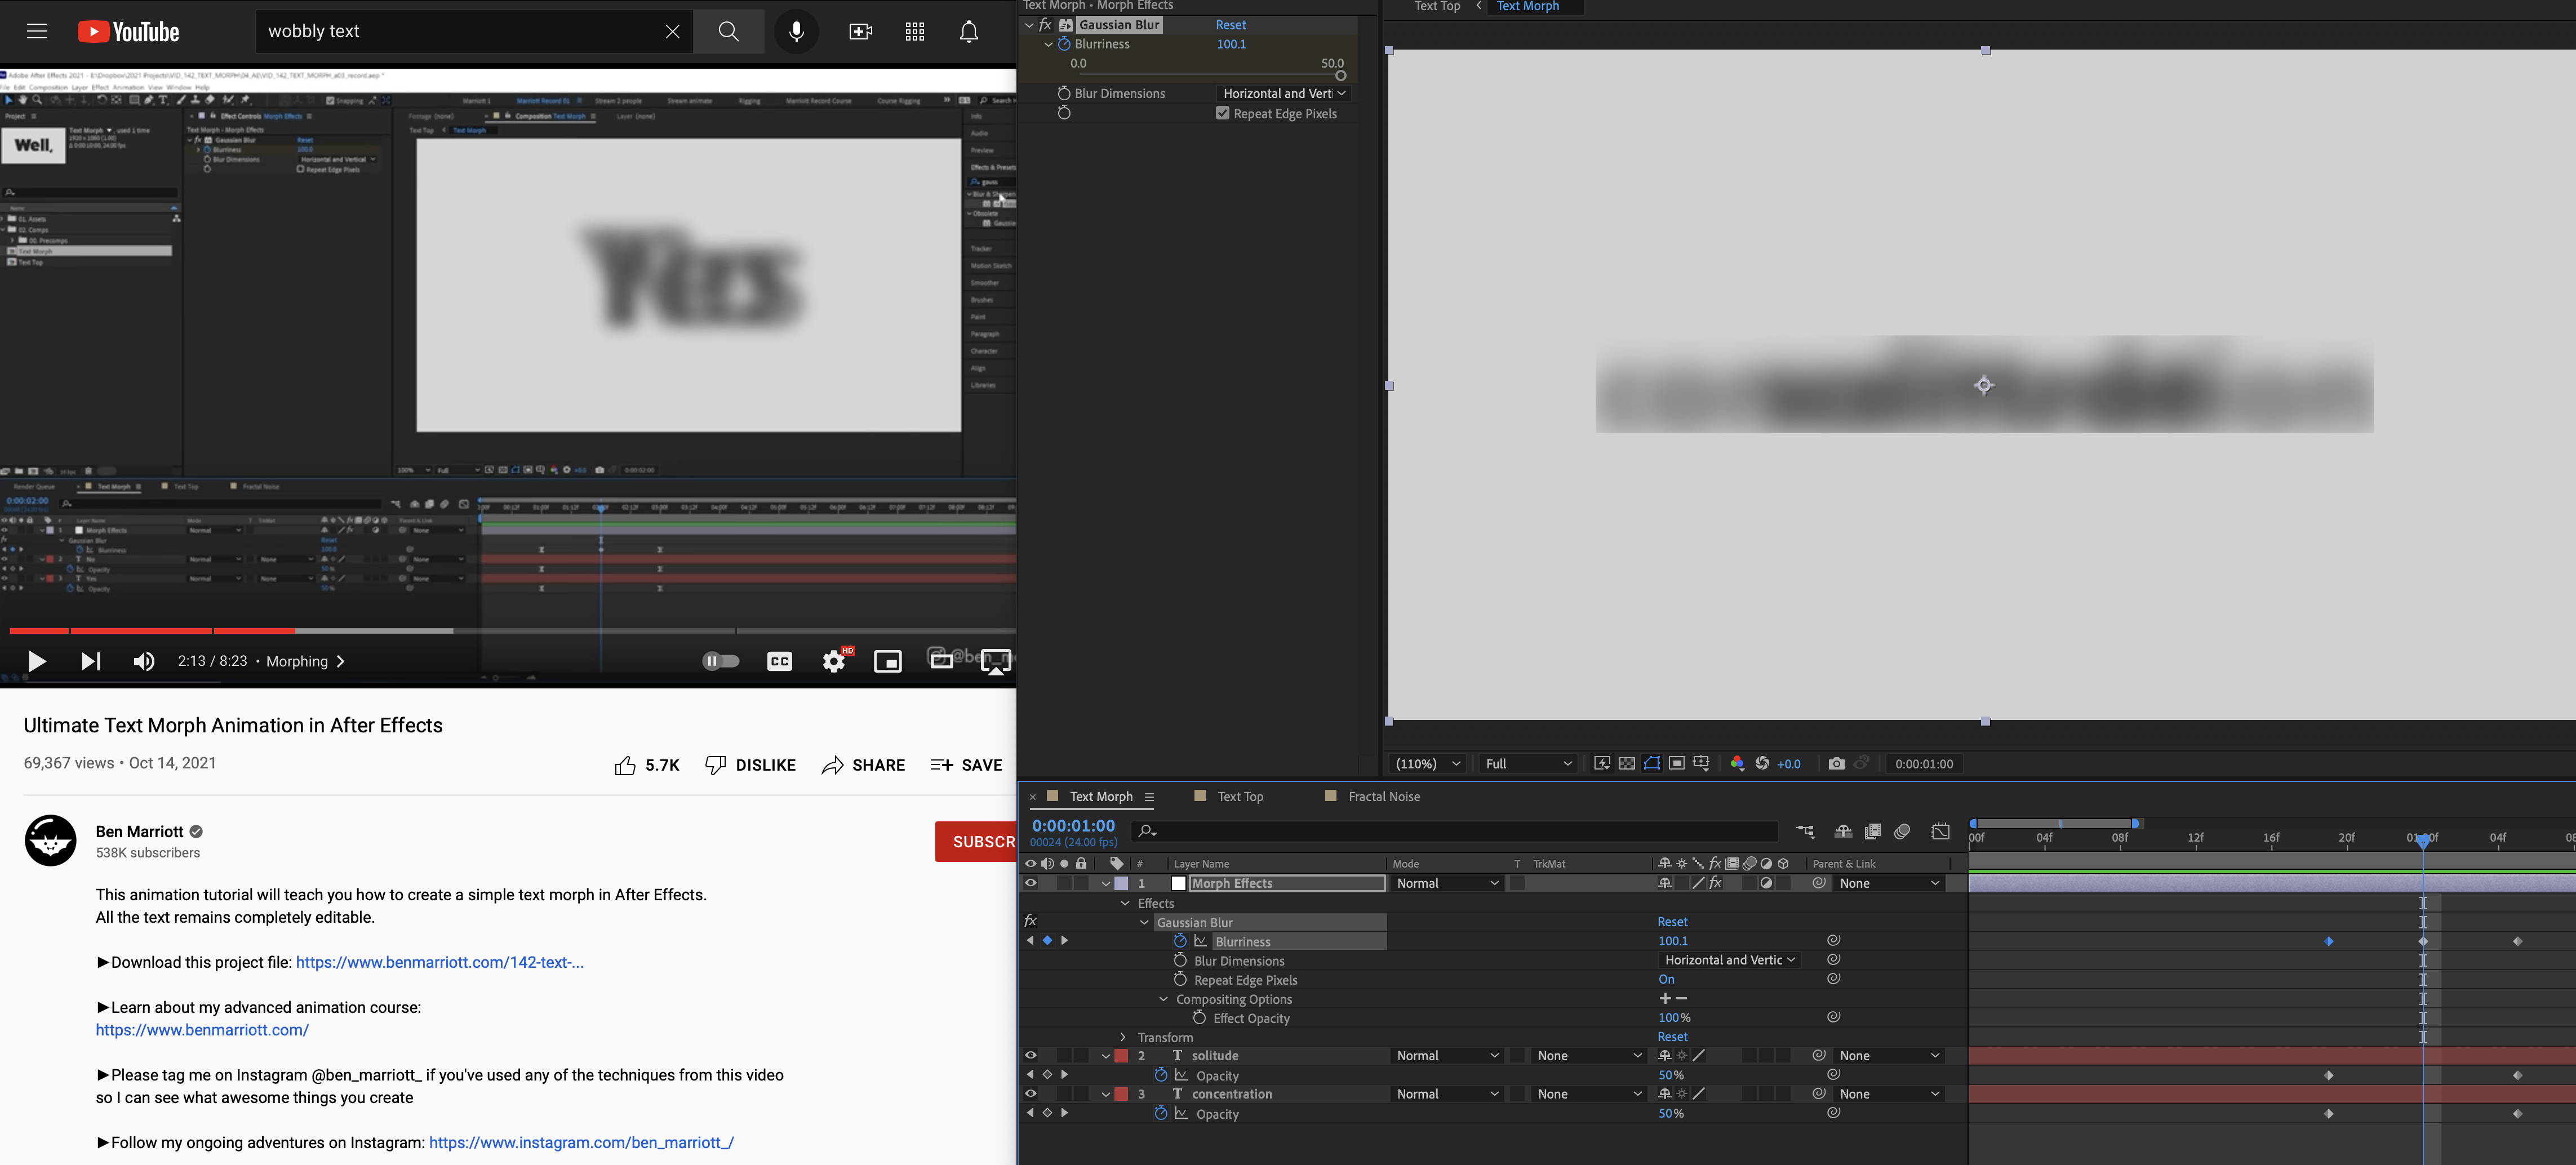Open the Blur Dimensions dropdown
Screen dimensions: 2576x1165
coord(1283,93)
